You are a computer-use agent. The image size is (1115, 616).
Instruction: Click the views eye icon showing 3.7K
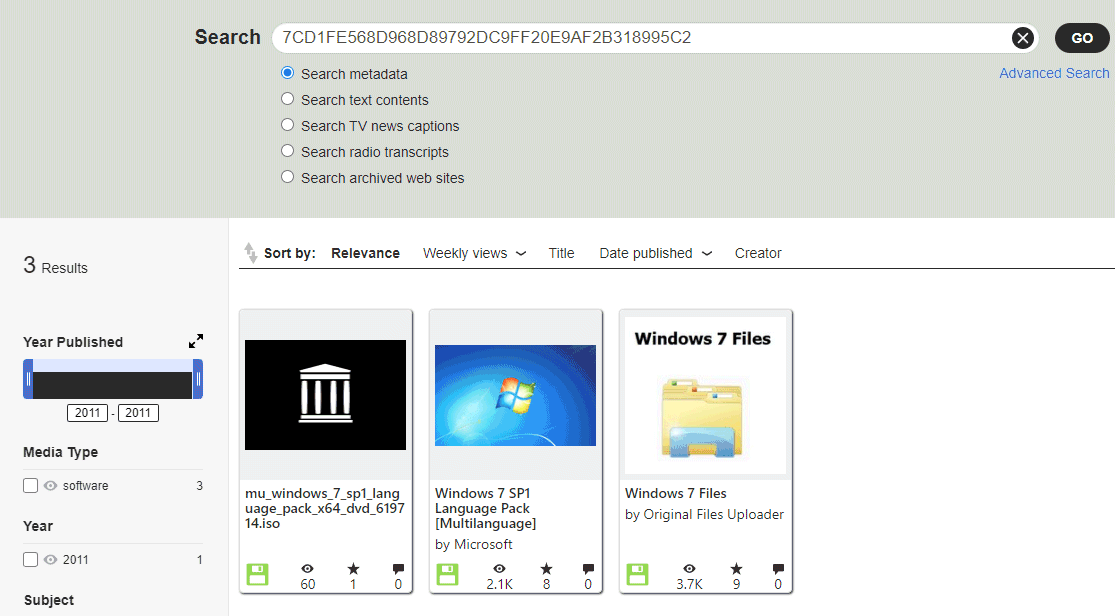tap(690, 569)
